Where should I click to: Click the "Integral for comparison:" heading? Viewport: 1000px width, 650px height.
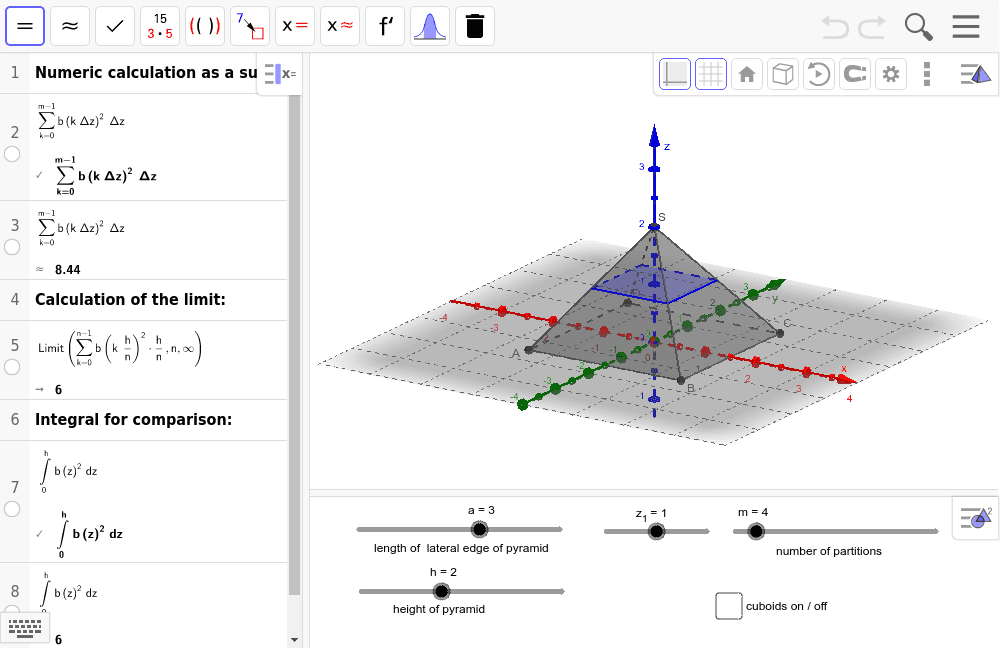133,420
